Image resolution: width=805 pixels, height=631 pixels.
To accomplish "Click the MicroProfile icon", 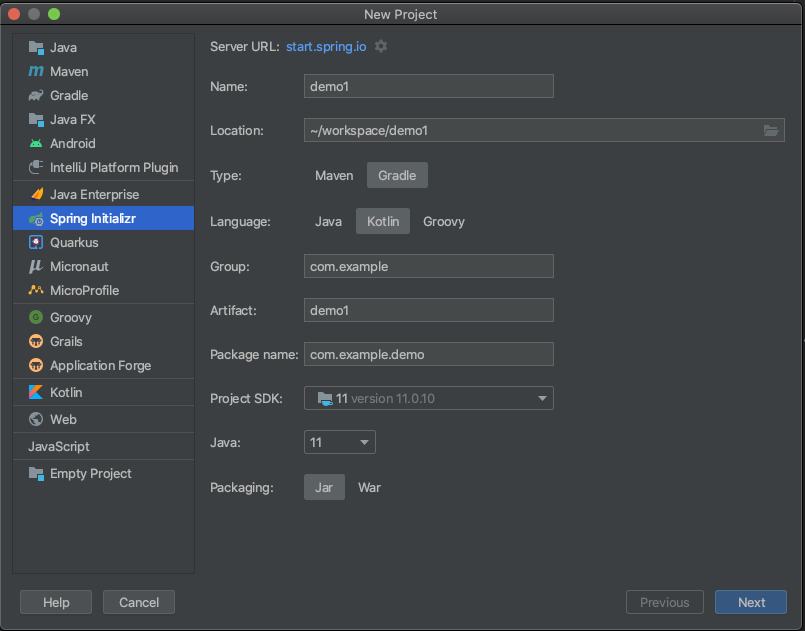I will [x=36, y=290].
